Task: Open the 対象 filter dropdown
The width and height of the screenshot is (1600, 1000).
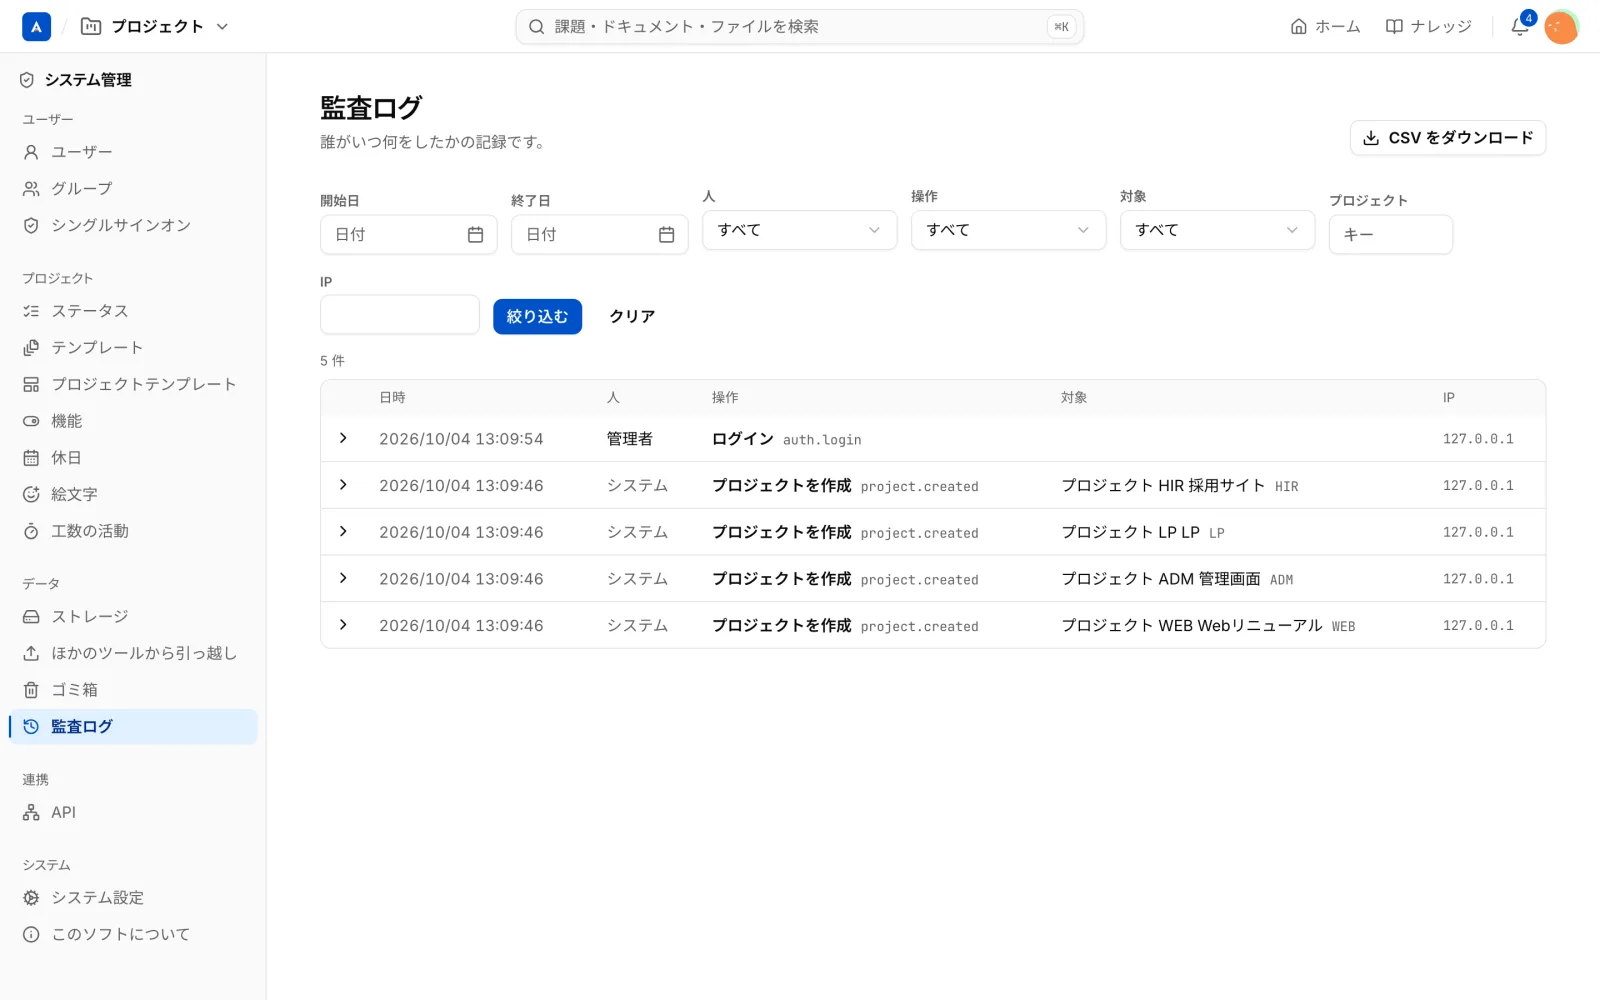Action: (1217, 230)
